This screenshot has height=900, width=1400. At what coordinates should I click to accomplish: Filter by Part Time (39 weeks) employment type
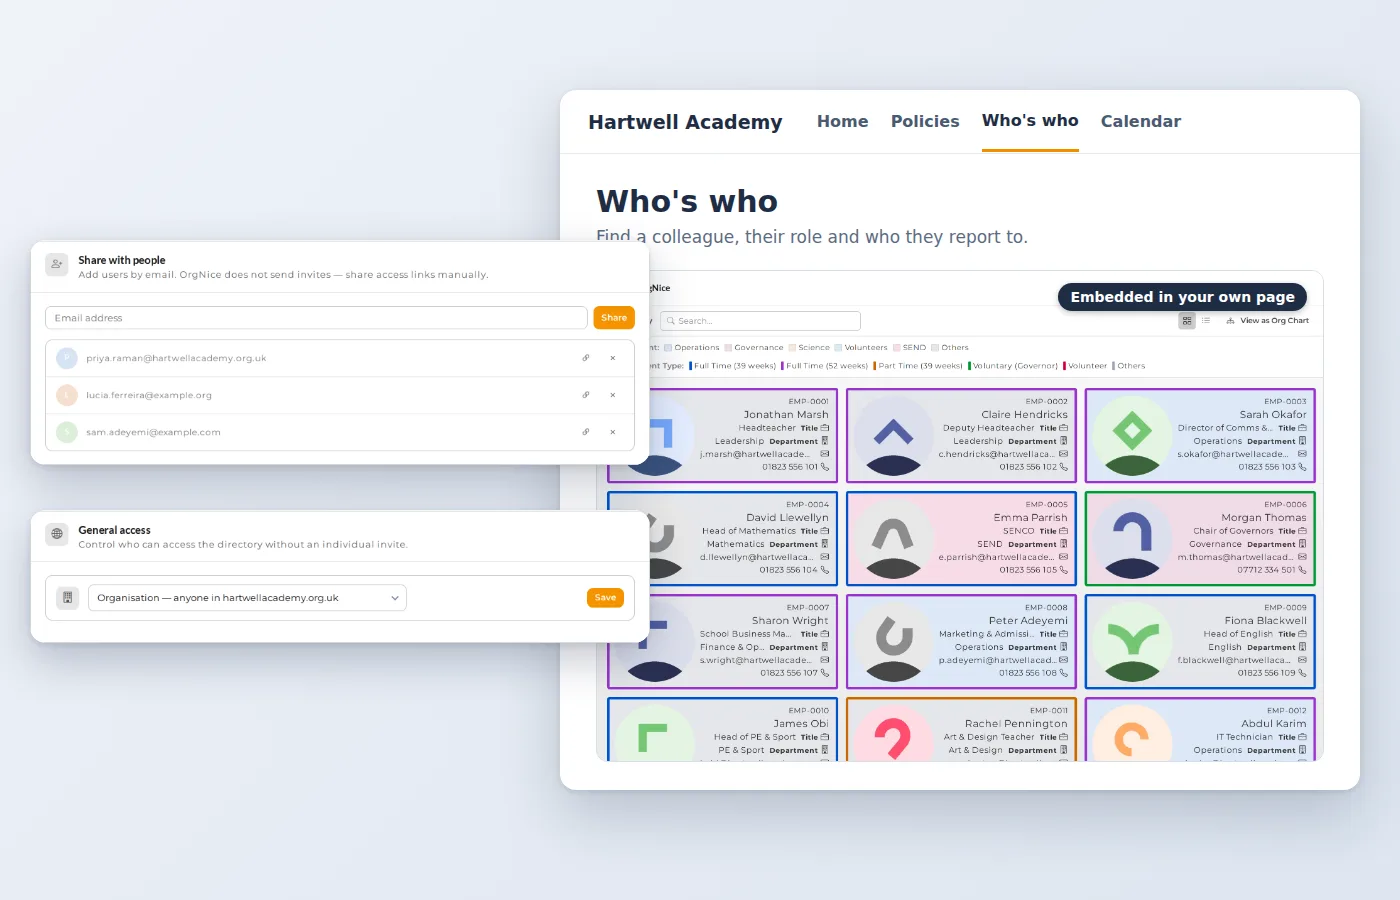click(918, 366)
